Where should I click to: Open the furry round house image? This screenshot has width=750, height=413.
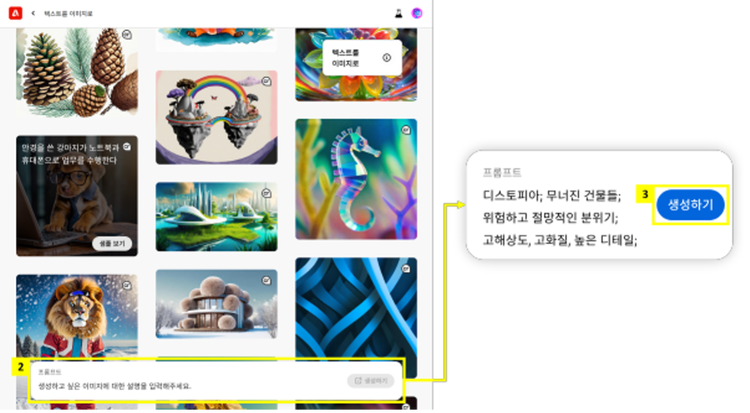[x=217, y=304]
